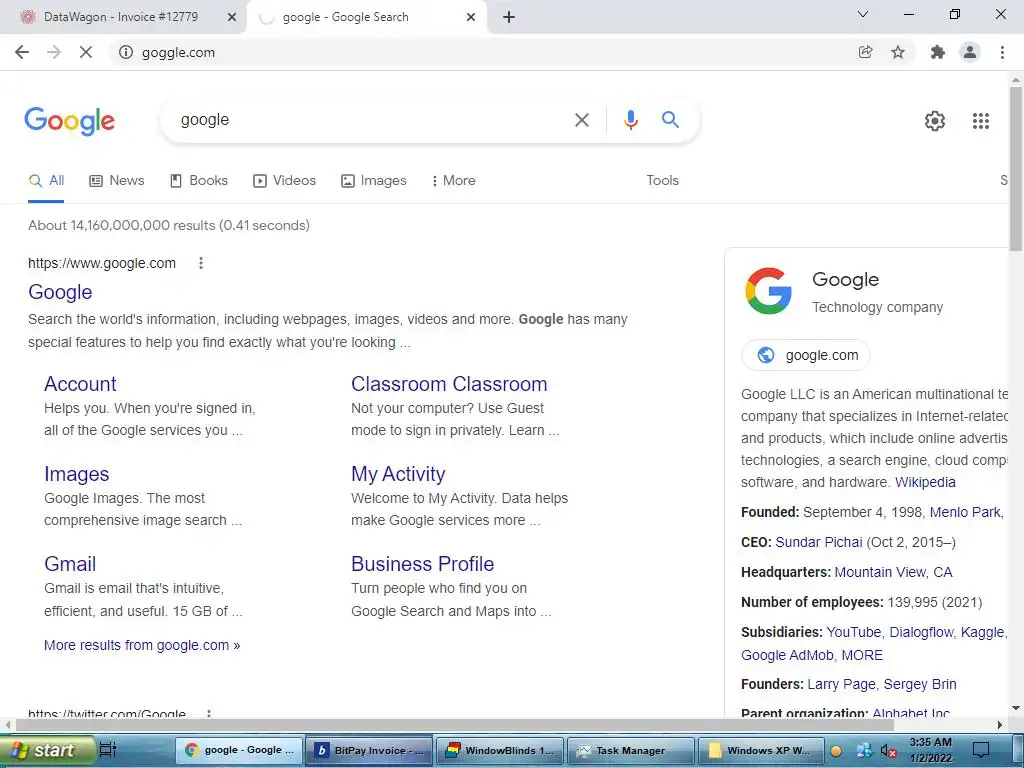This screenshot has width=1024, height=768.
Task: Switch to BitPay Invoice taskbar item
Action: 370,751
